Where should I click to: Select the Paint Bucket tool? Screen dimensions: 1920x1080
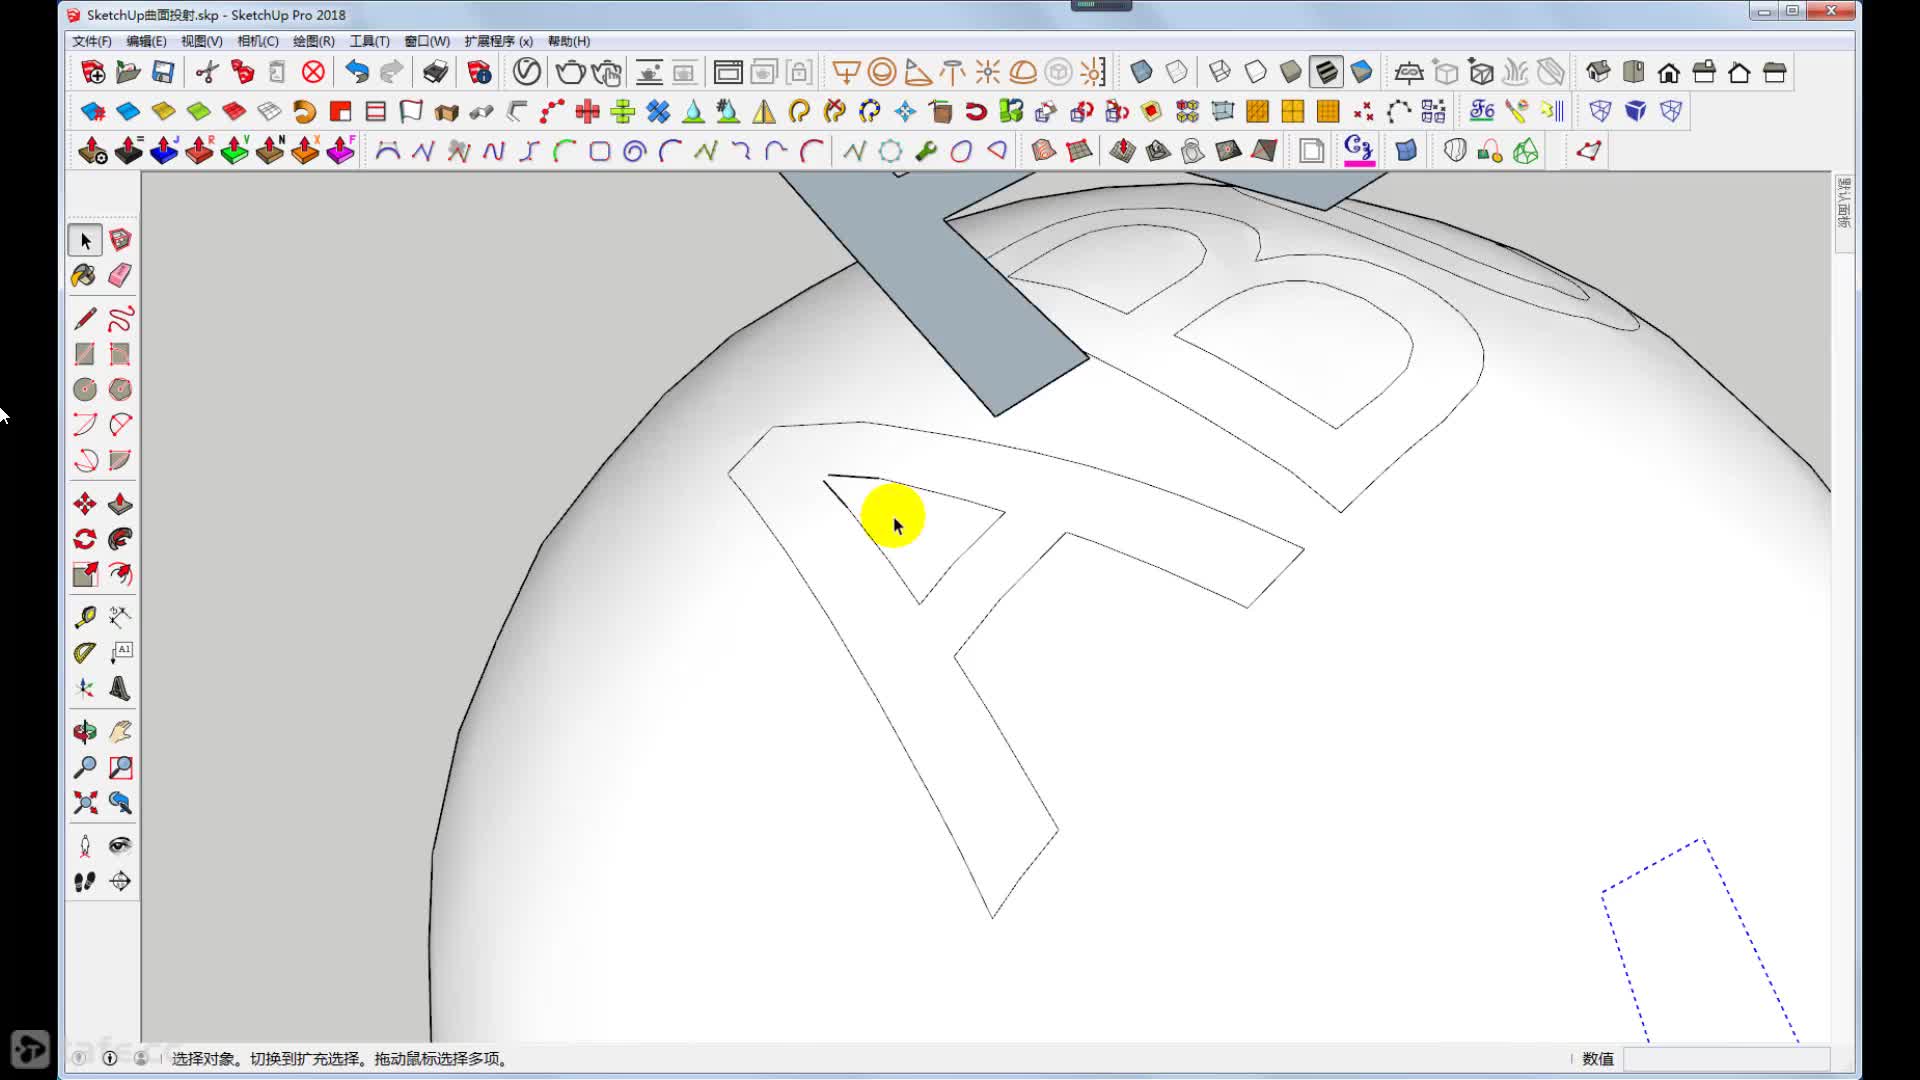tap(85, 275)
